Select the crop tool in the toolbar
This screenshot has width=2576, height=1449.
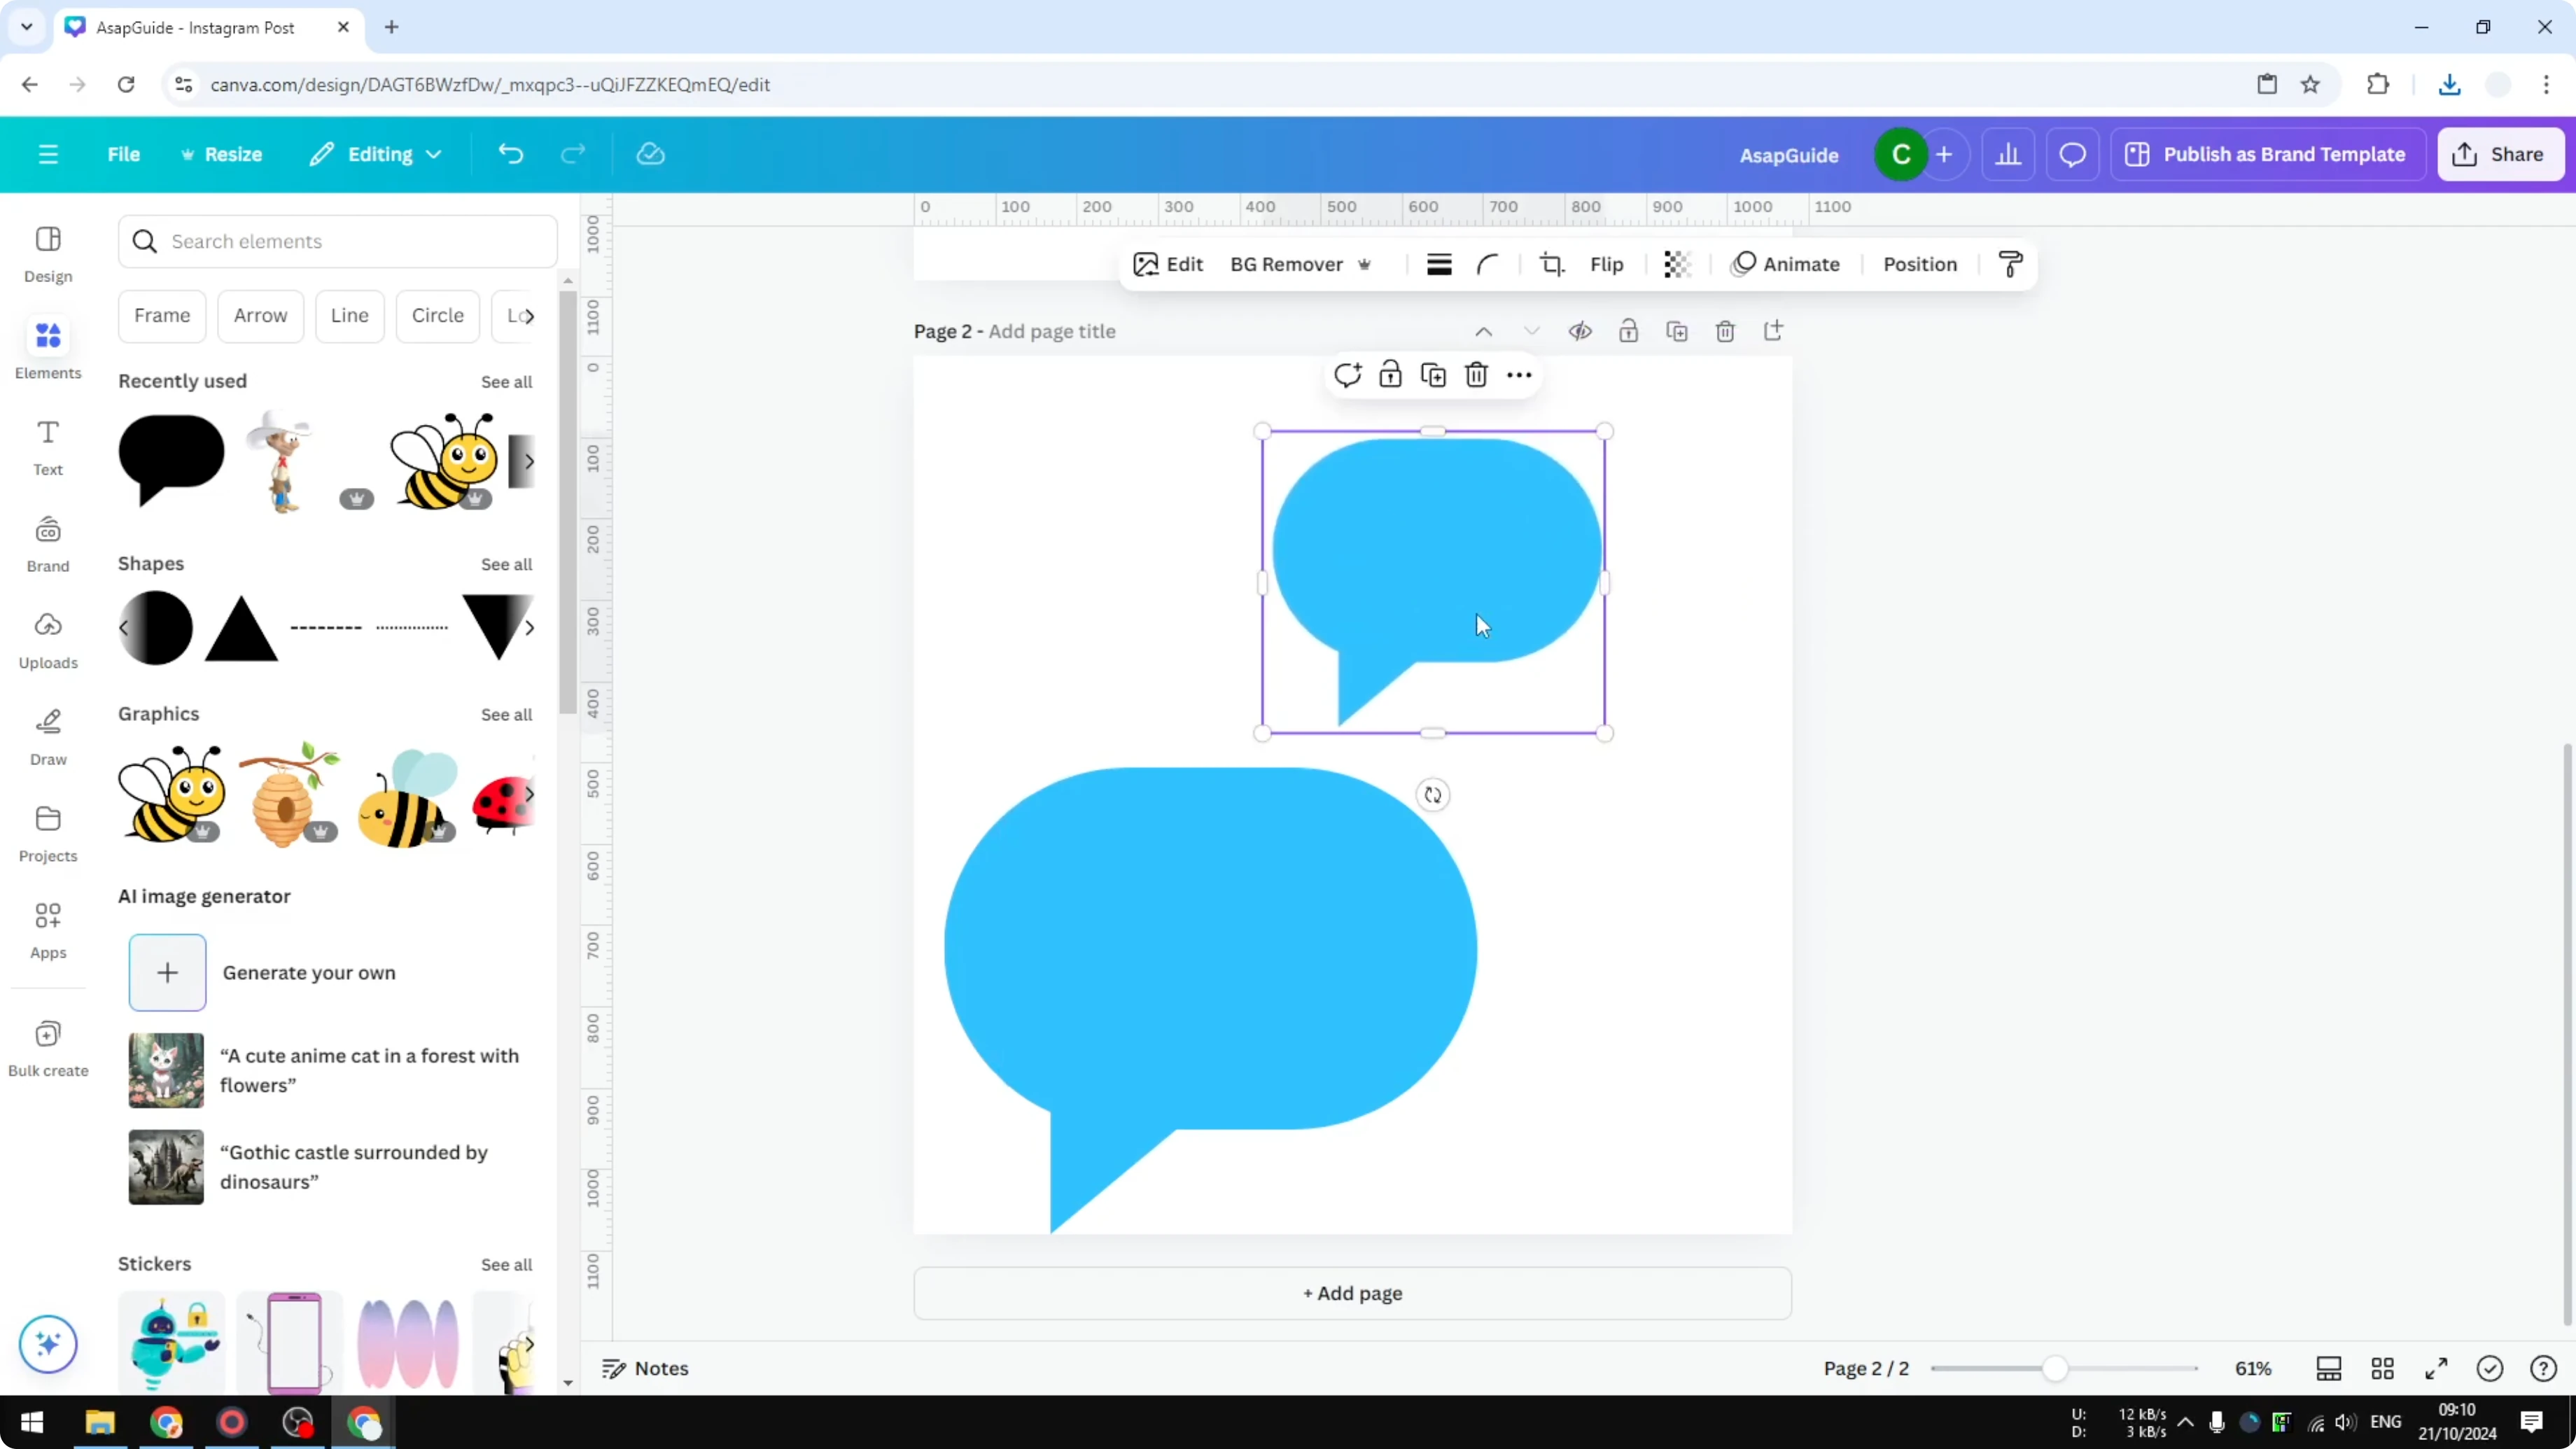[x=1551, y=264]
